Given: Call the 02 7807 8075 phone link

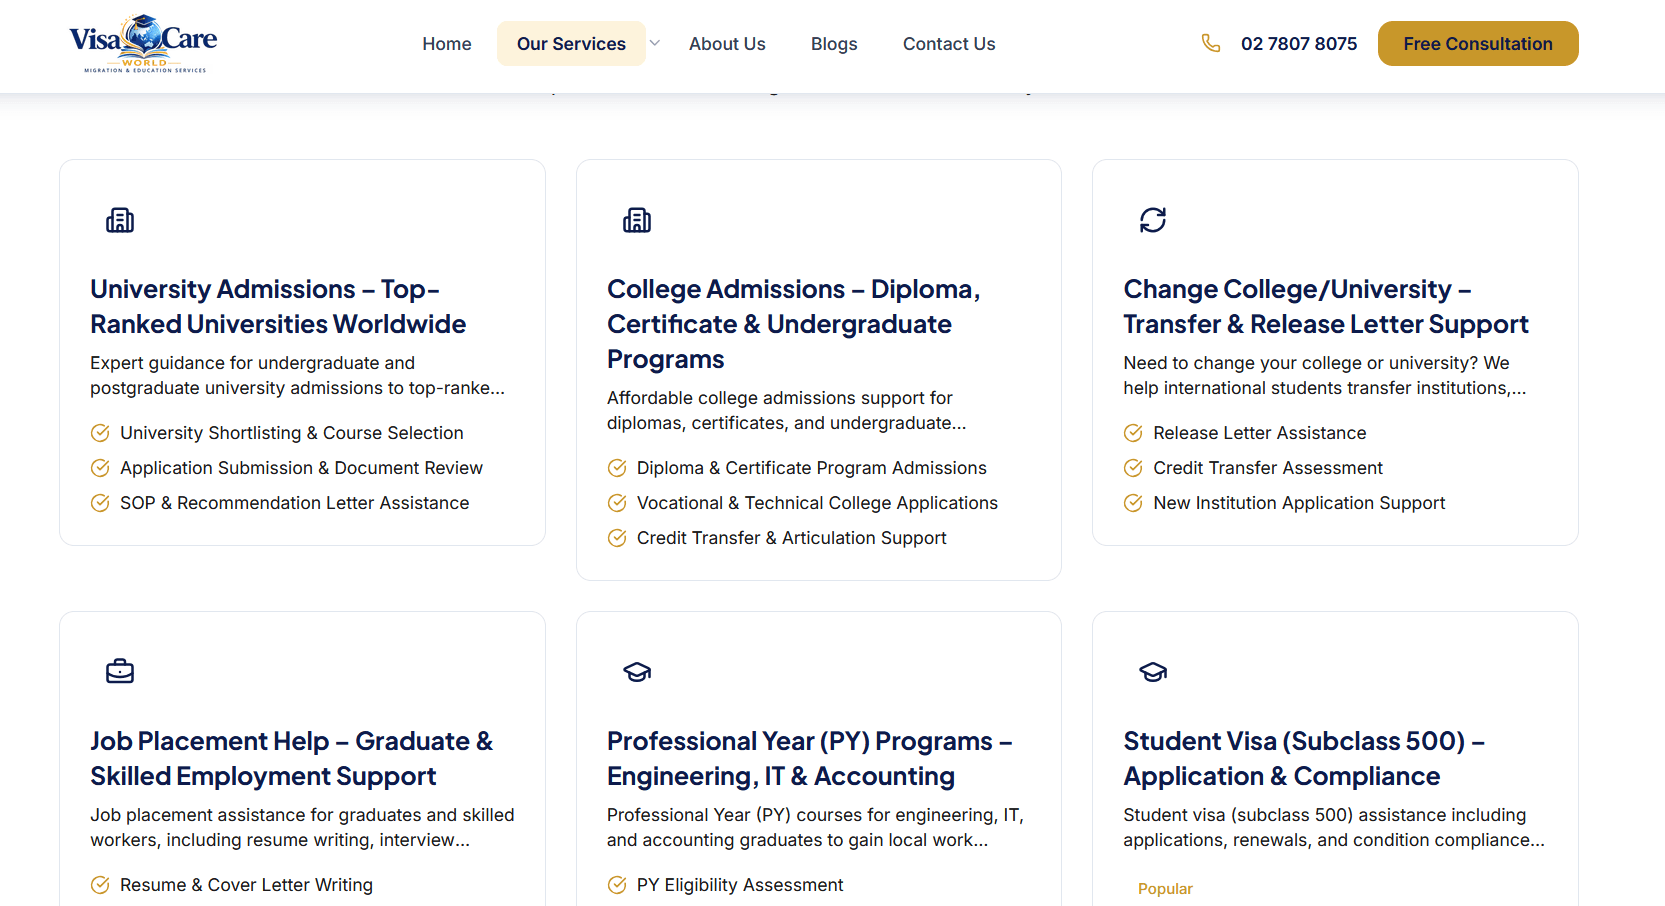Looking at the screenshot, I should click(x=1299, y=44).
